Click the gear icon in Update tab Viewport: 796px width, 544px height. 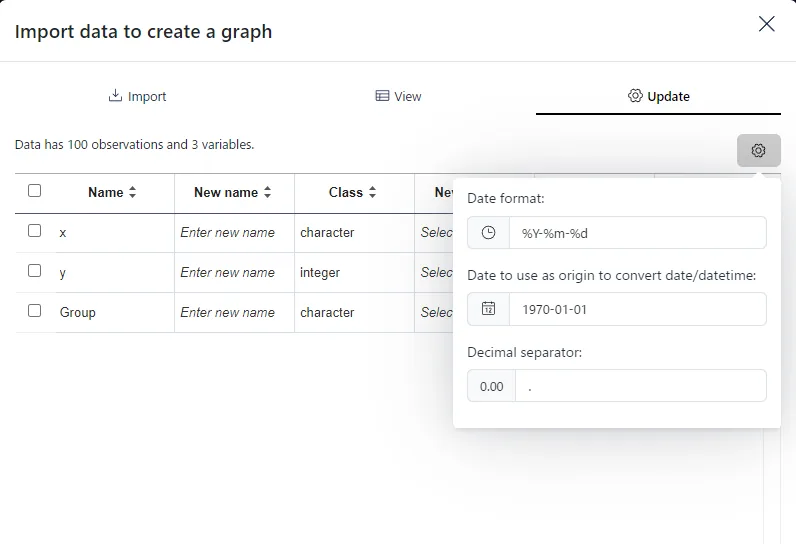(x=635, y=95)
